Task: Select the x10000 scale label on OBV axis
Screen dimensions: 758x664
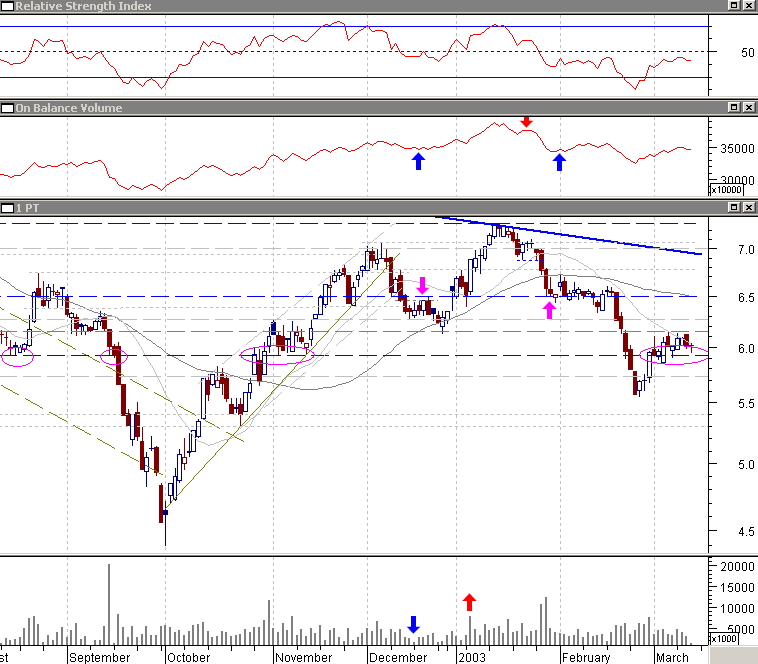Action: (726, 190)
